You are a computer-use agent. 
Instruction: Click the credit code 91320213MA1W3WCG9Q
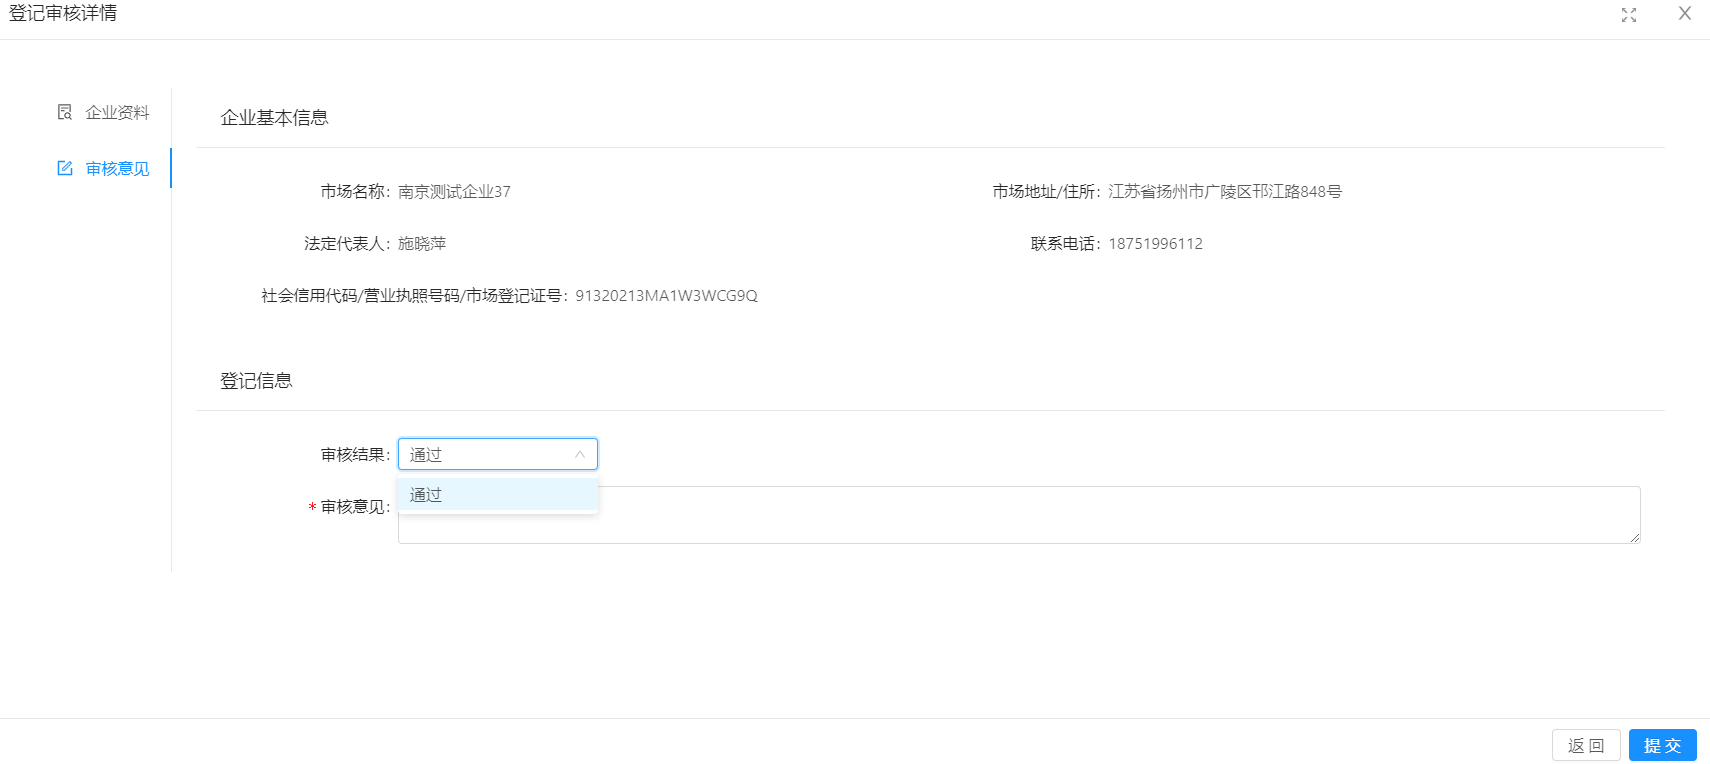(666, 296)
